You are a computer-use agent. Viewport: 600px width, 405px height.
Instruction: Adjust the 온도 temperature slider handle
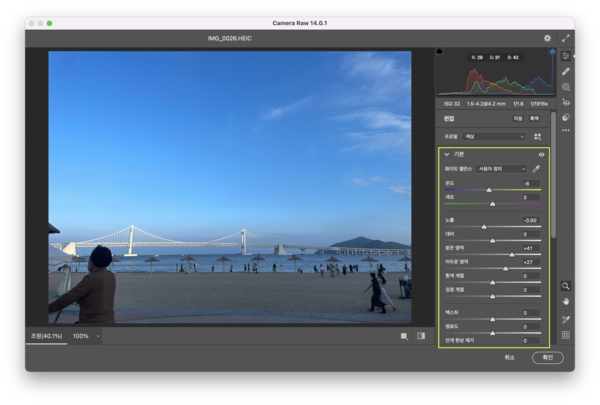(x=489, y=190)
